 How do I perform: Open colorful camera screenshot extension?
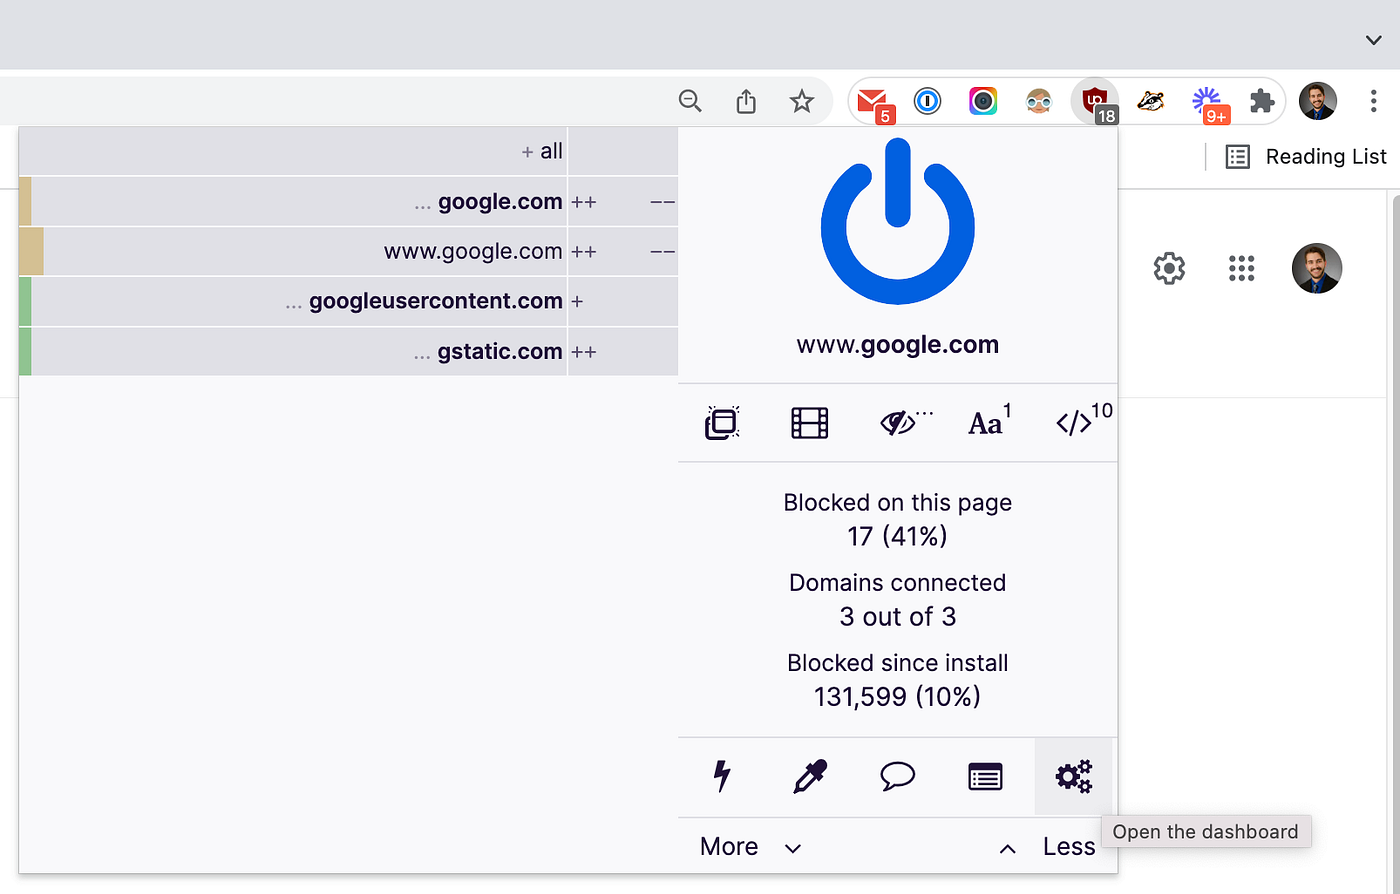983,101
